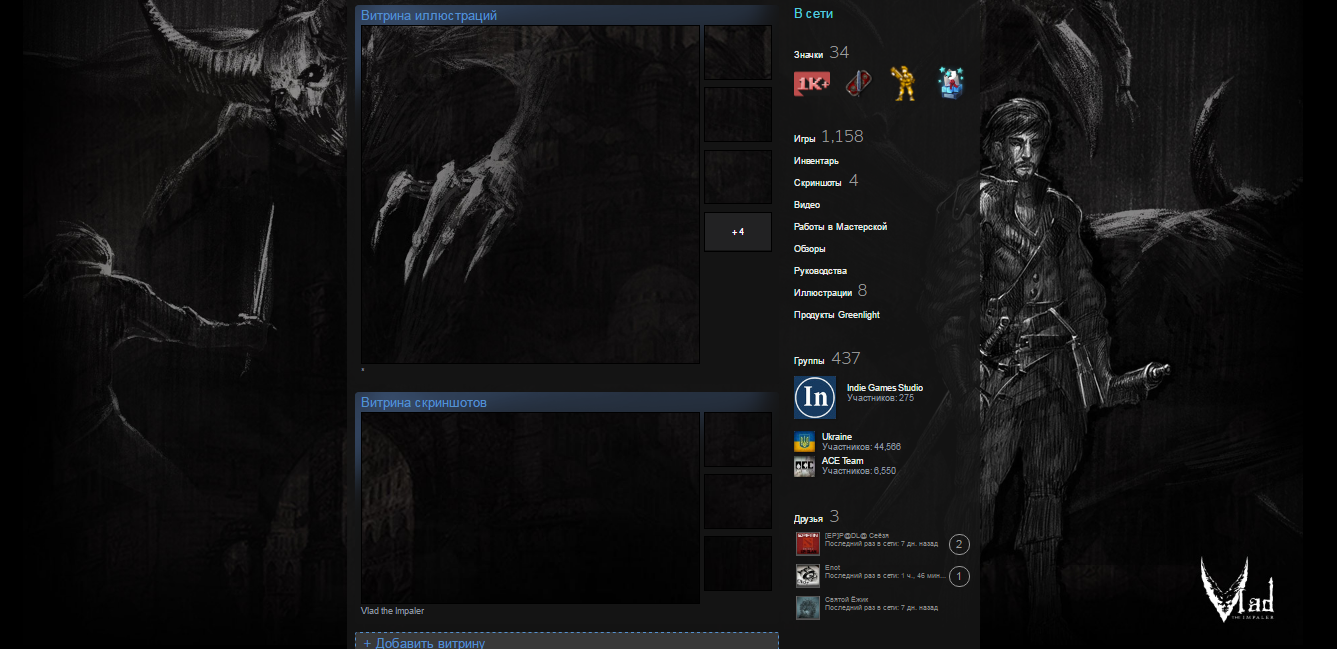Click the +4 more illustrations tile
This screenshot has height=649, width=1337.
738,231
